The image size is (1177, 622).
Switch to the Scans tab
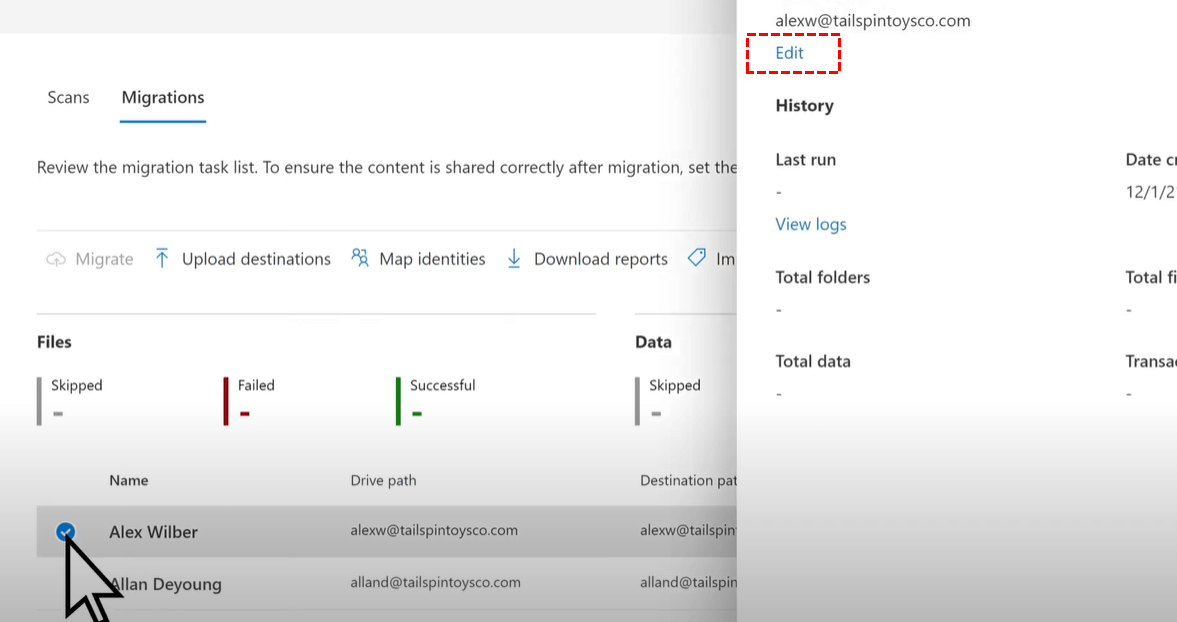click(x=68, y=97)
